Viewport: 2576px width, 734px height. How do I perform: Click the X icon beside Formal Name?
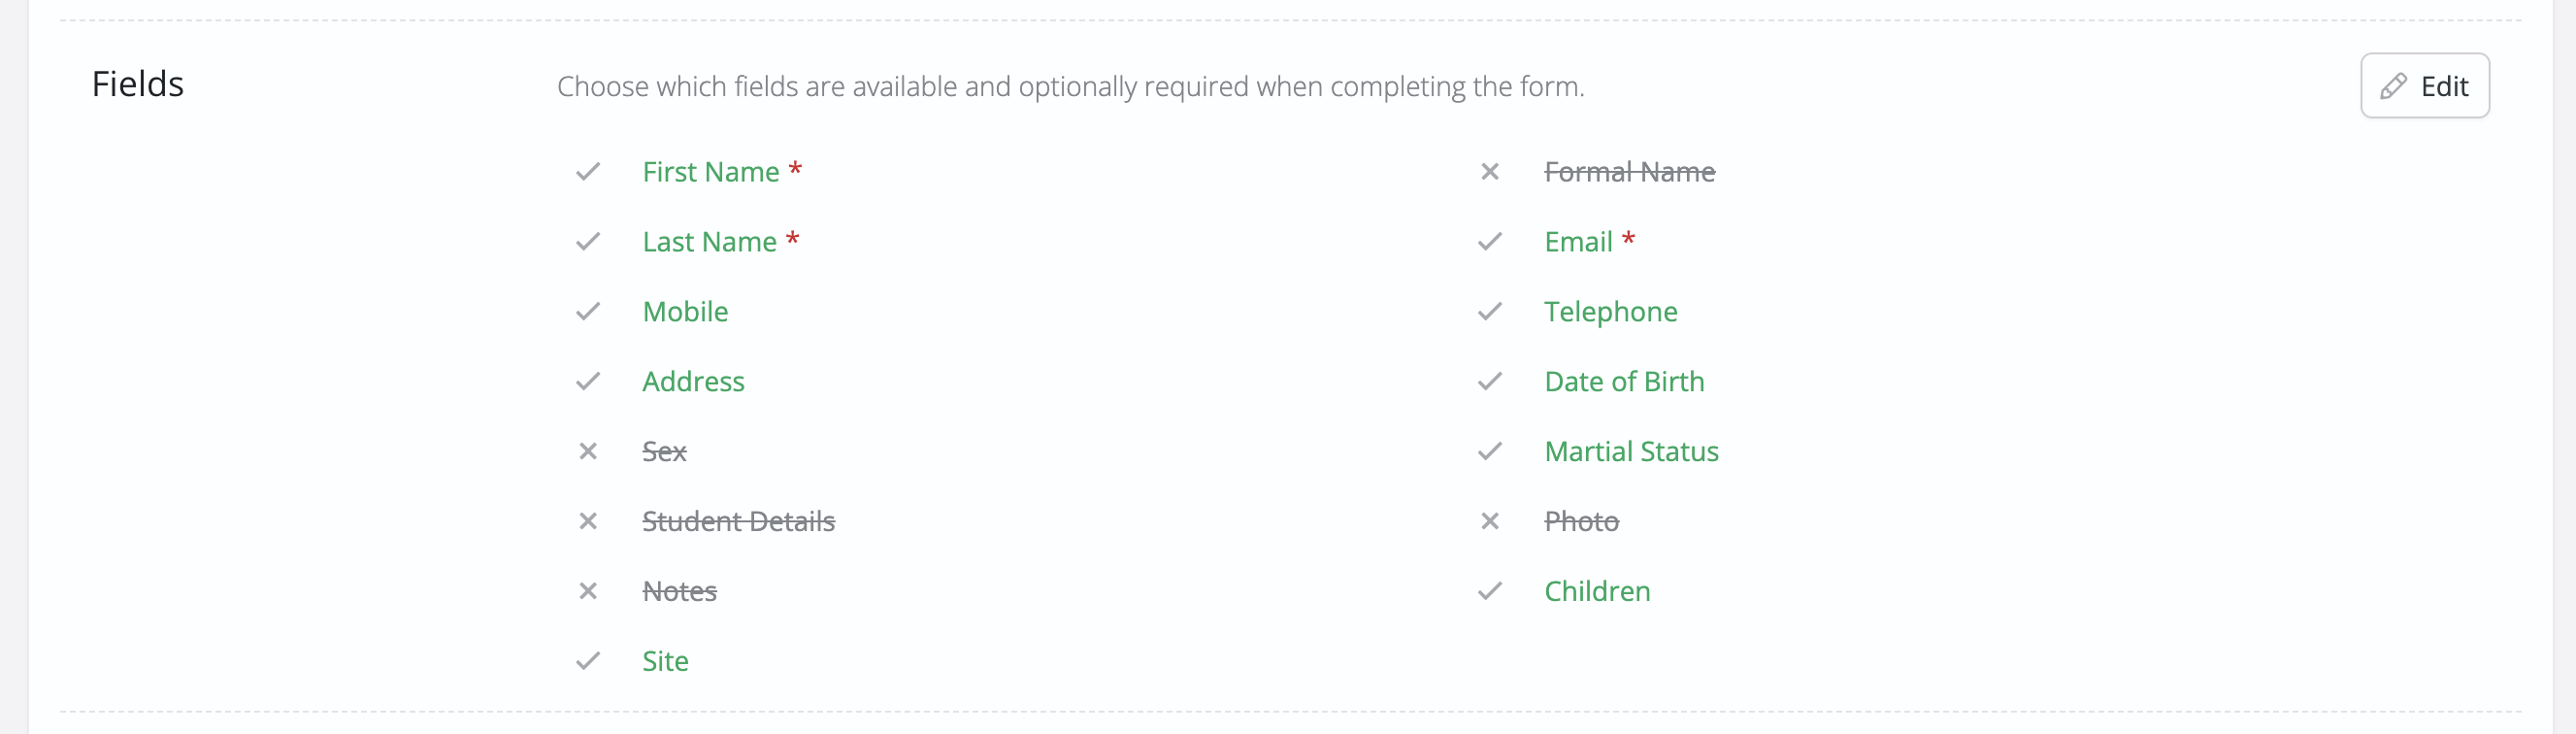1489,172
